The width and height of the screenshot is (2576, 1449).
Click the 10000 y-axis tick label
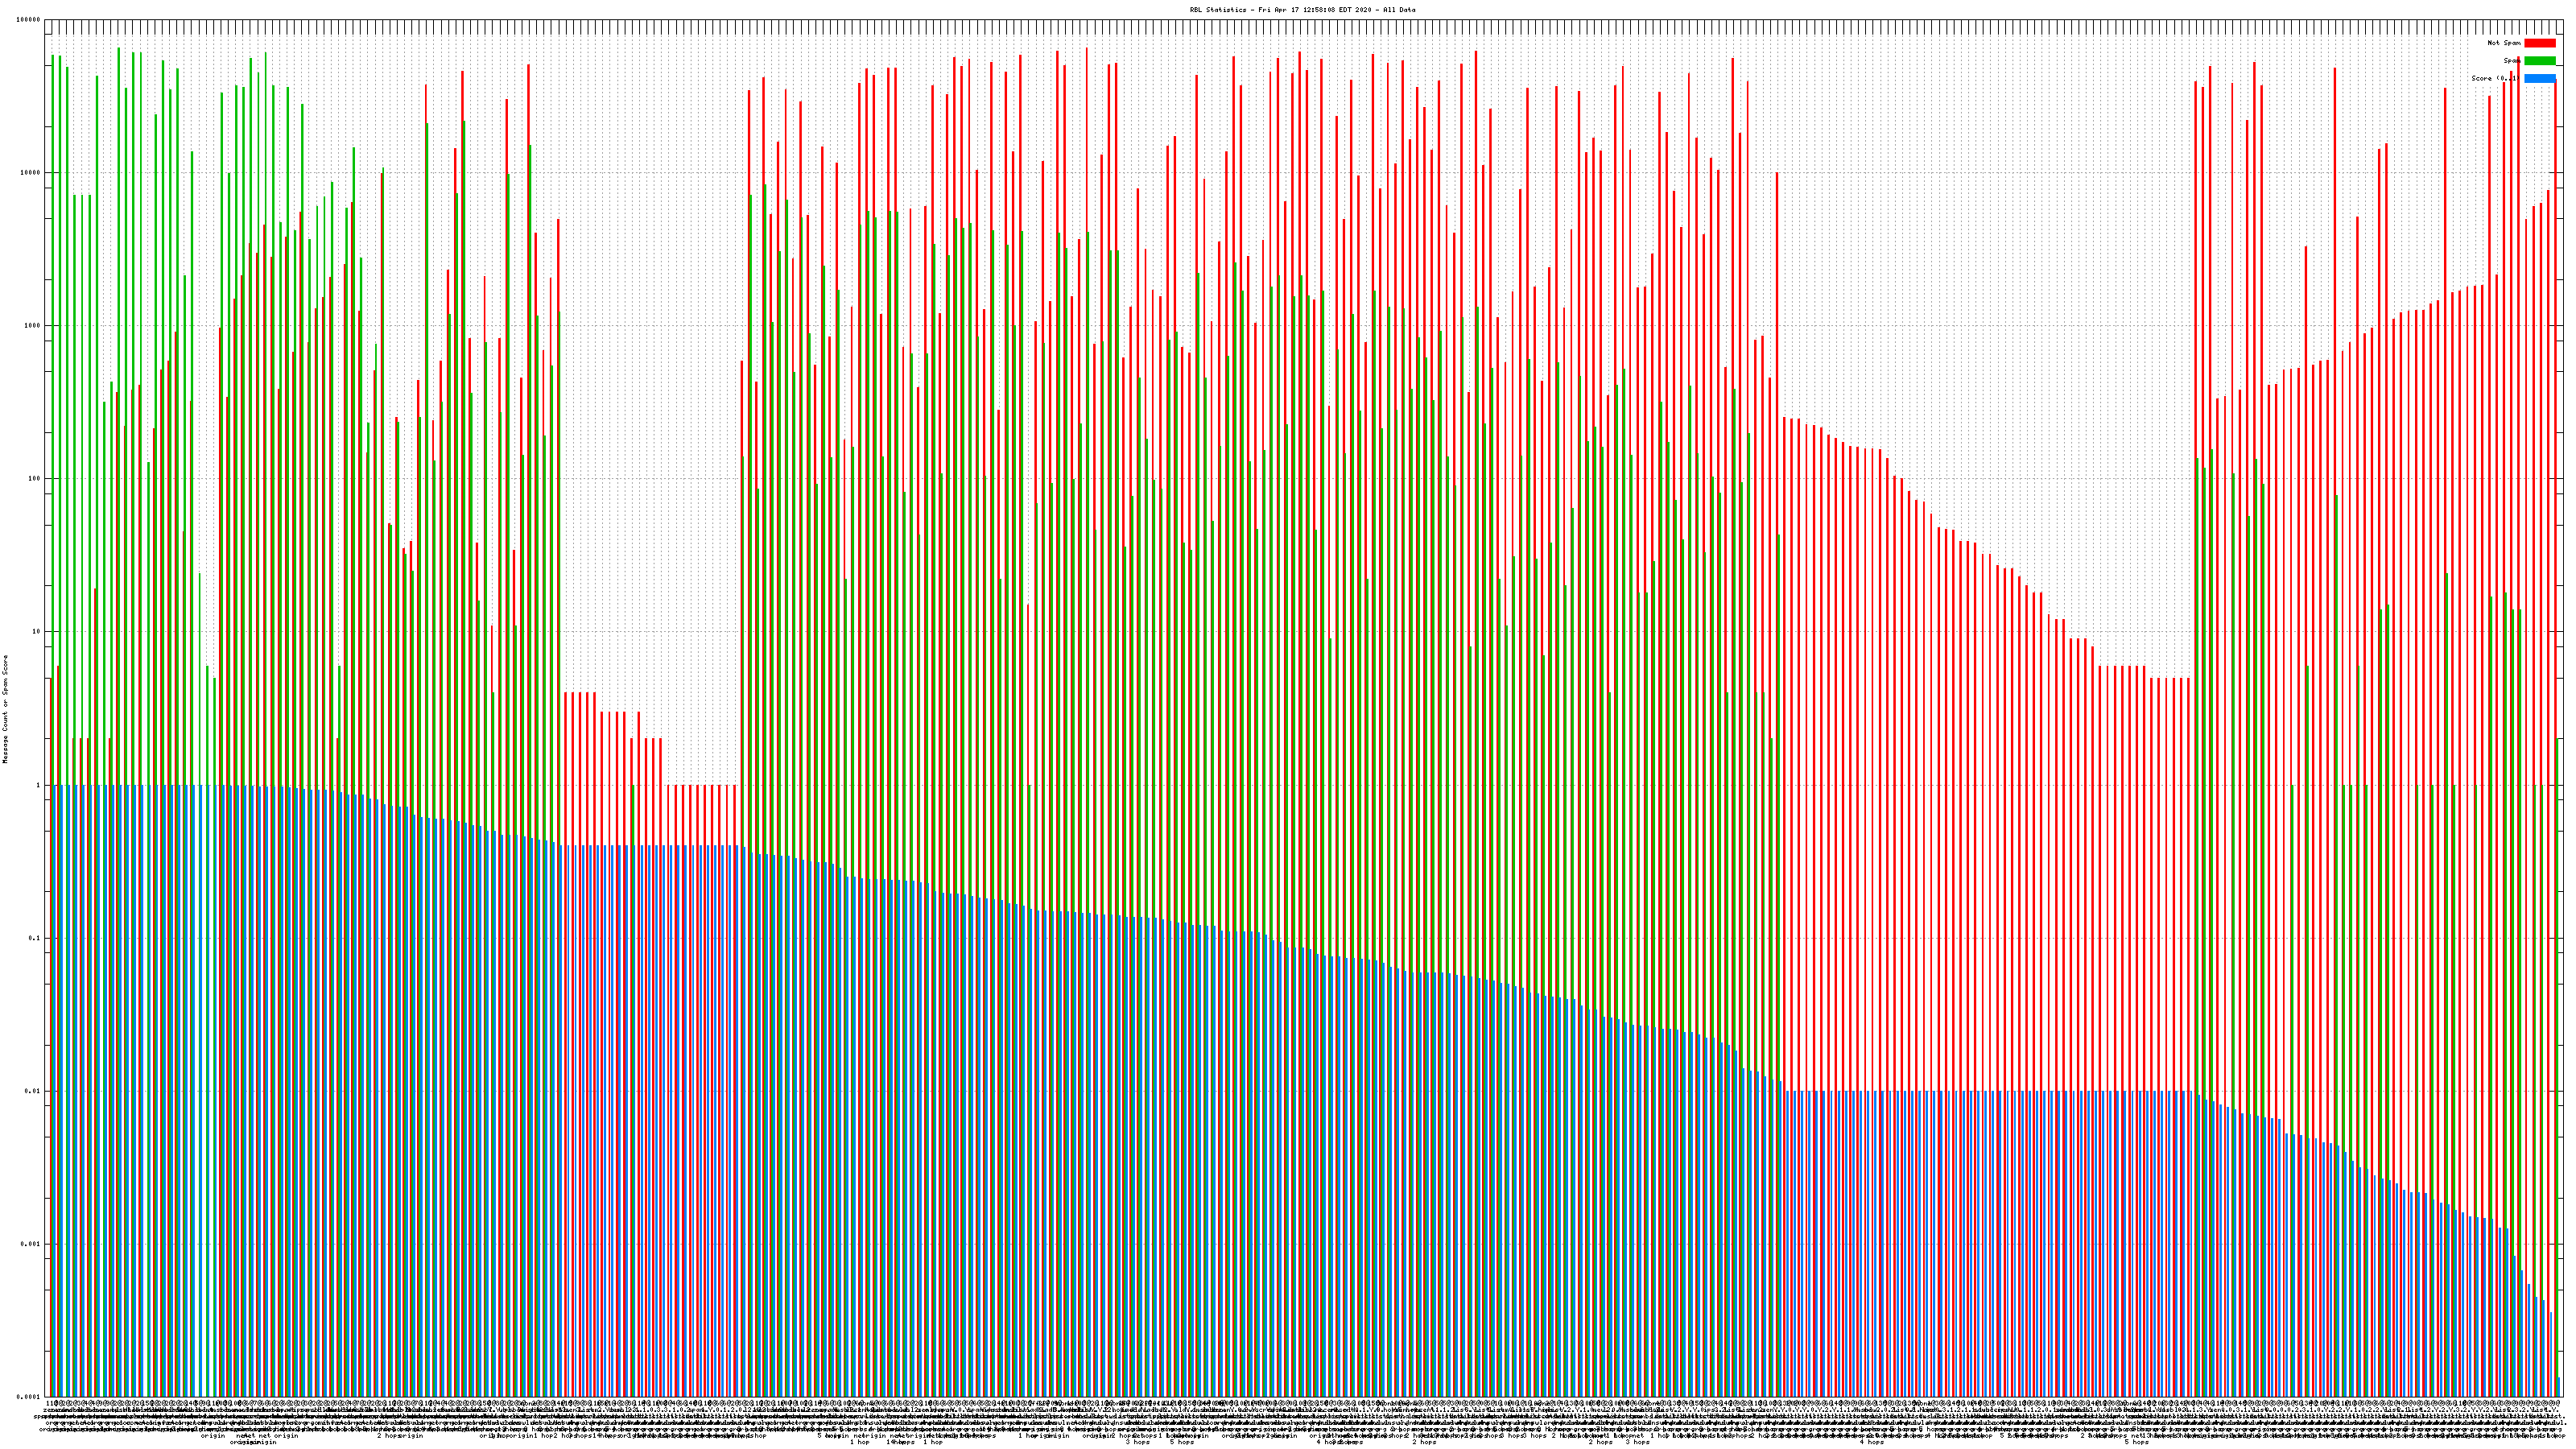tap(31, 173)
